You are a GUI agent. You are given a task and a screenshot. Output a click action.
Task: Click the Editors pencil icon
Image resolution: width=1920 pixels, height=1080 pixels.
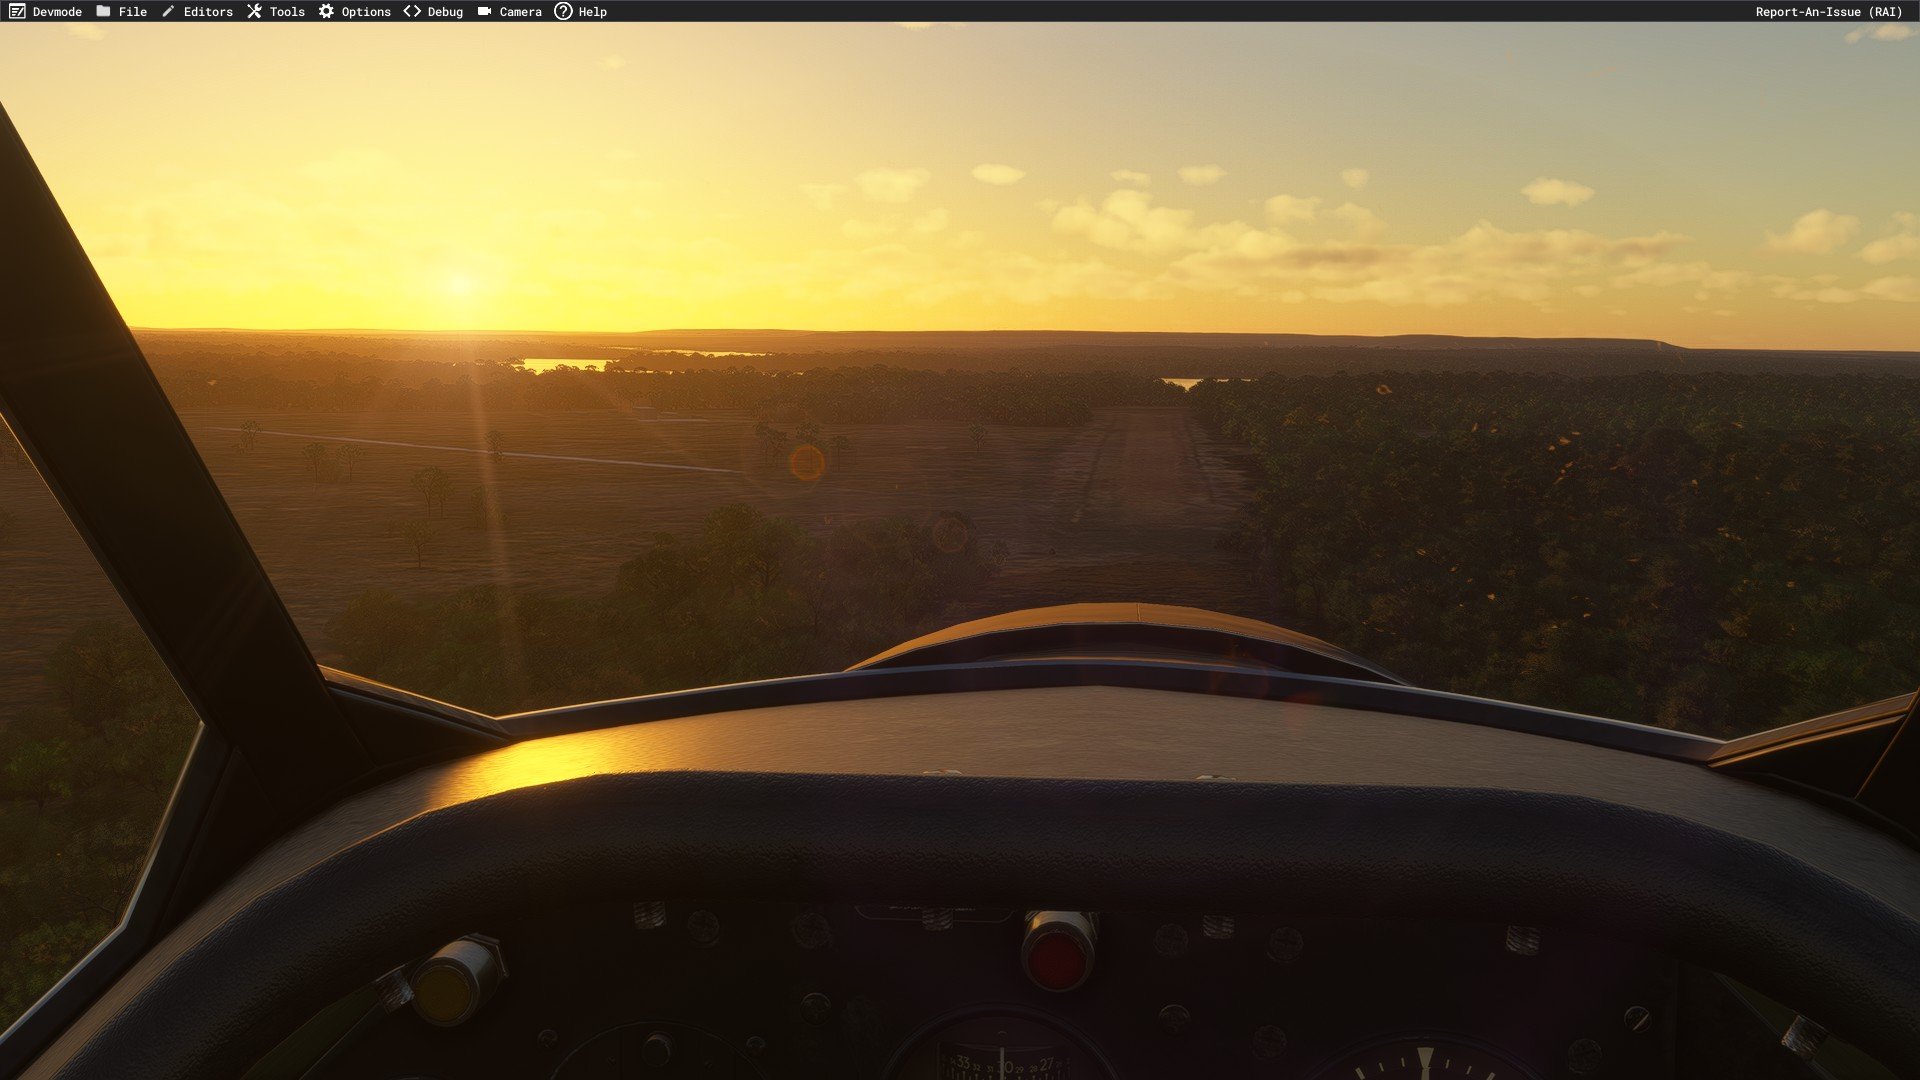168,11
